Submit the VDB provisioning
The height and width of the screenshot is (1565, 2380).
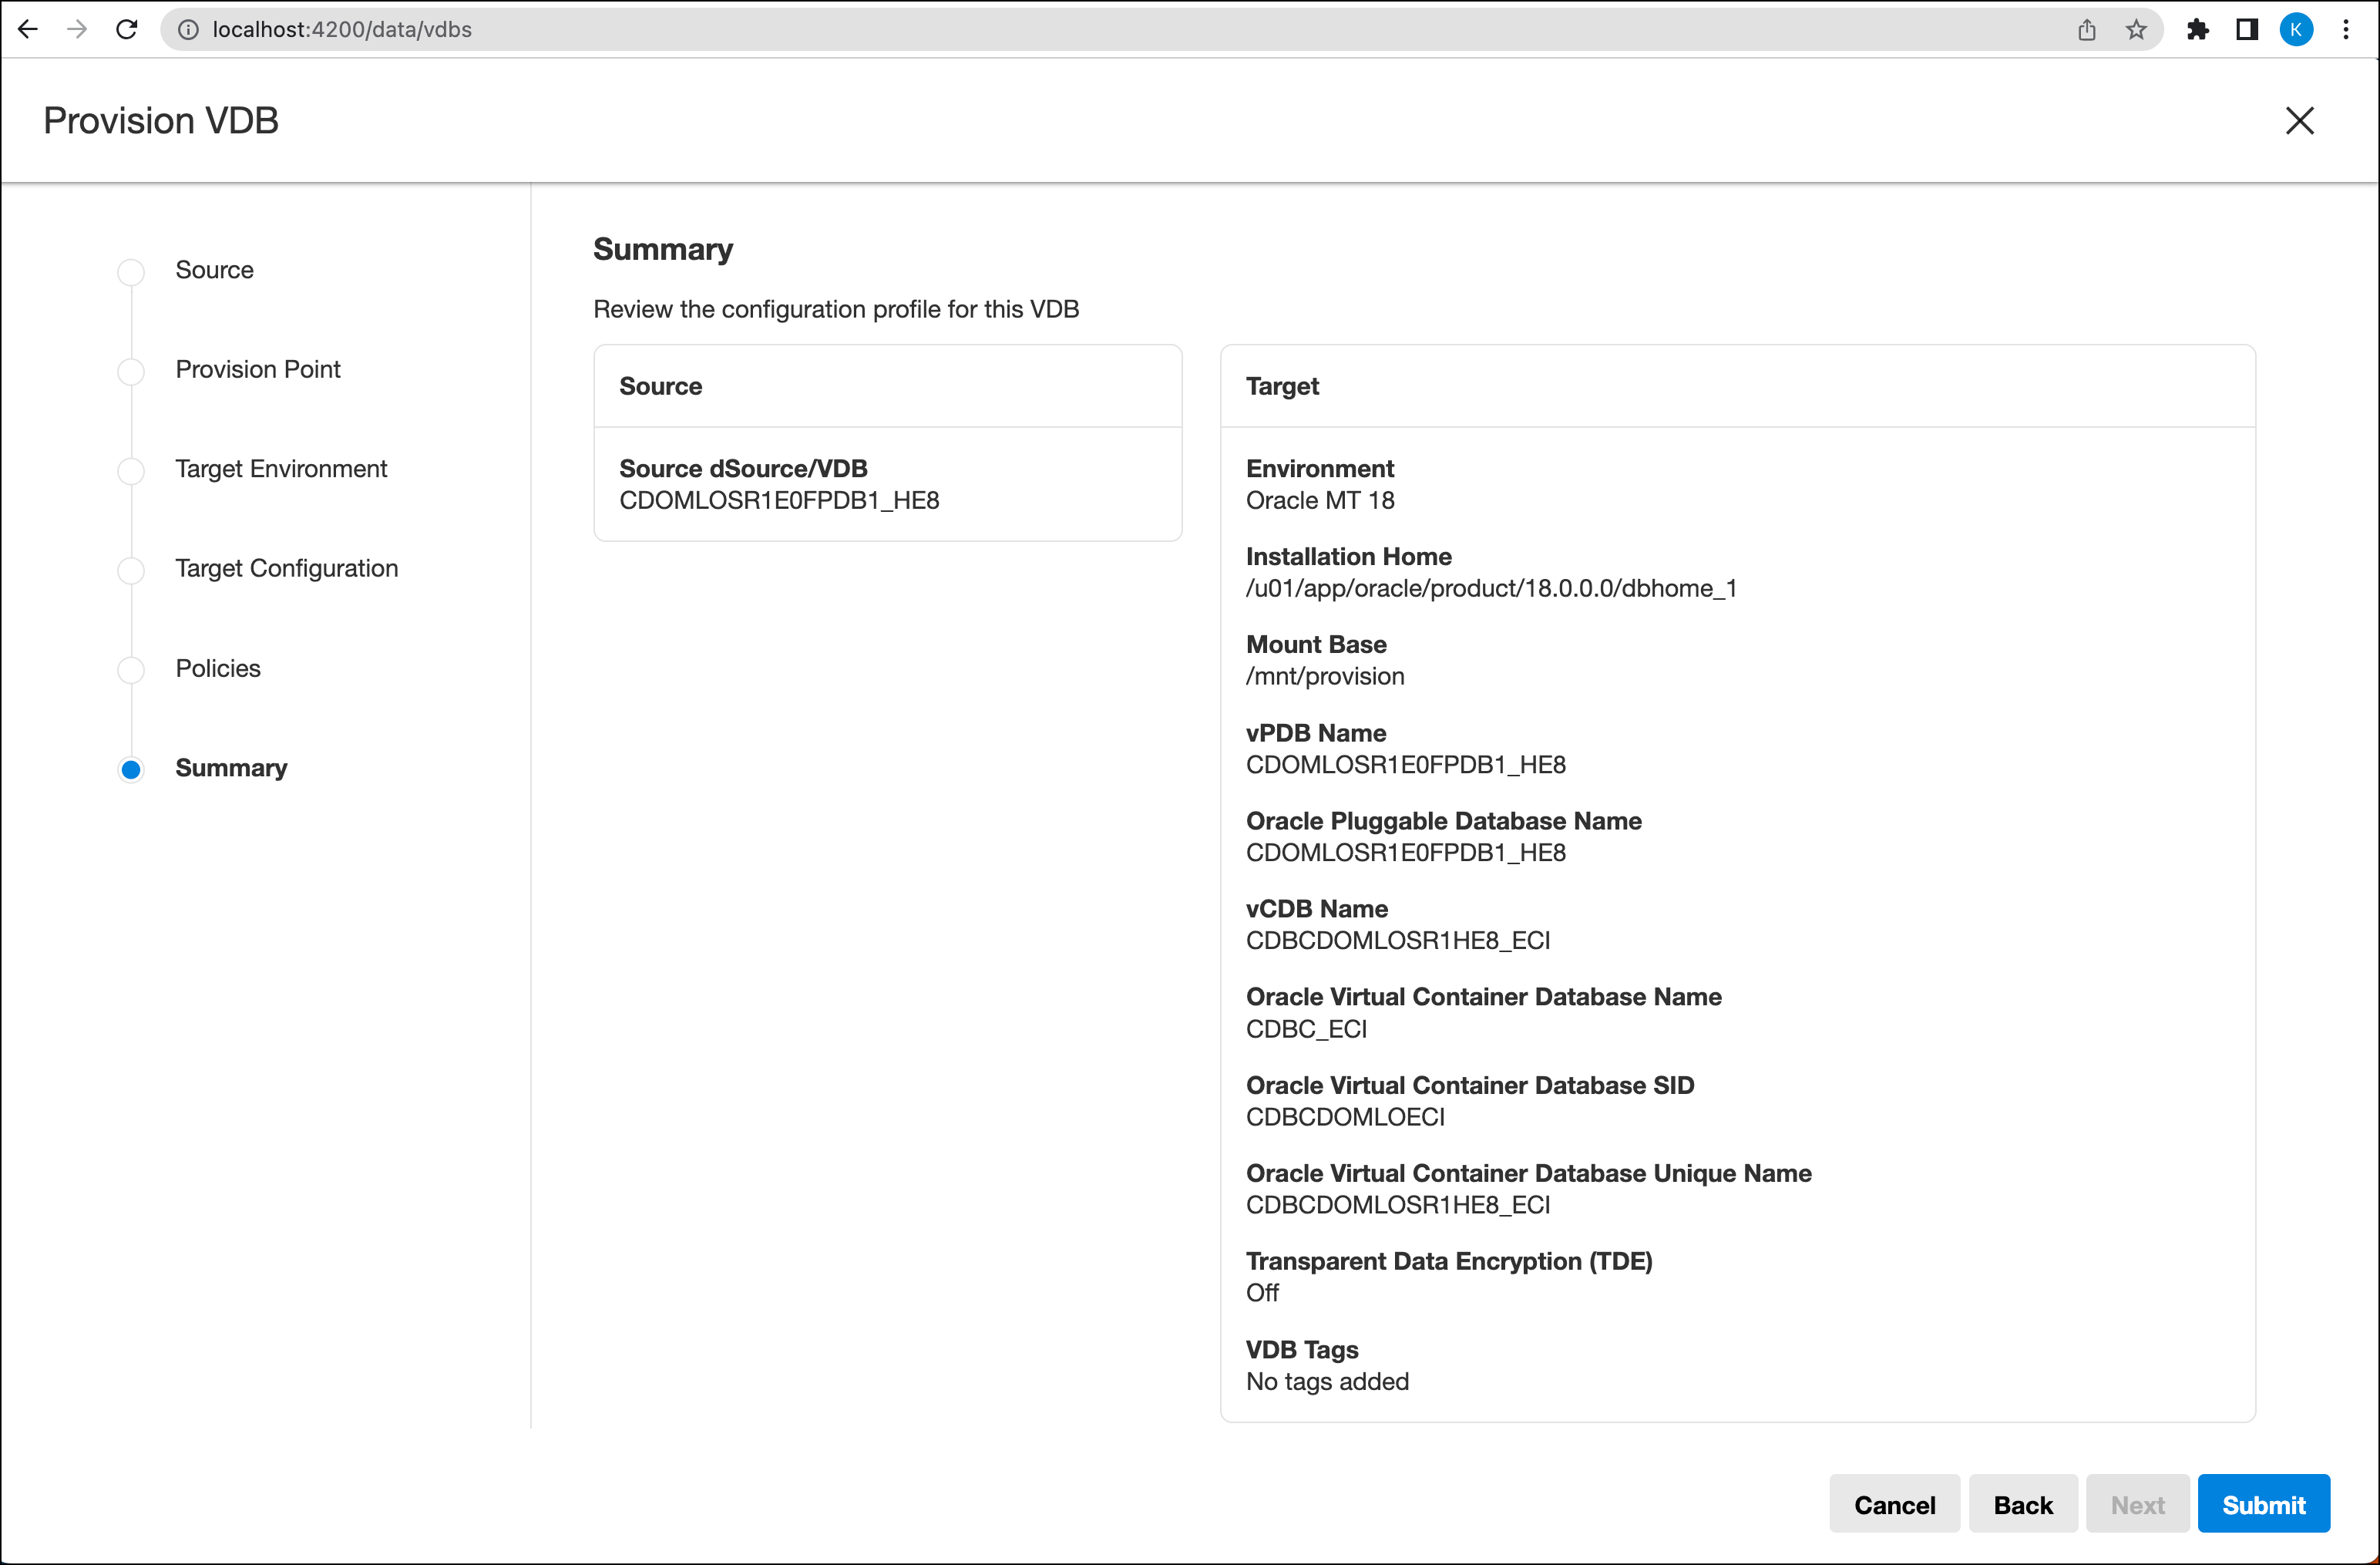2263,1504
